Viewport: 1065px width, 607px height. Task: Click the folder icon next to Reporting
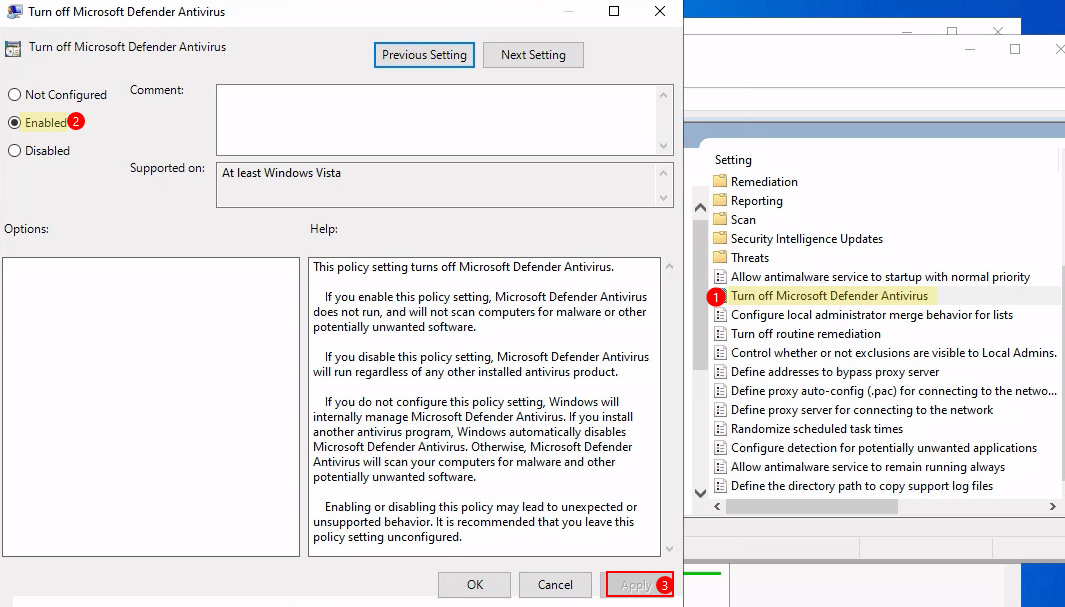tap(720, 200)
